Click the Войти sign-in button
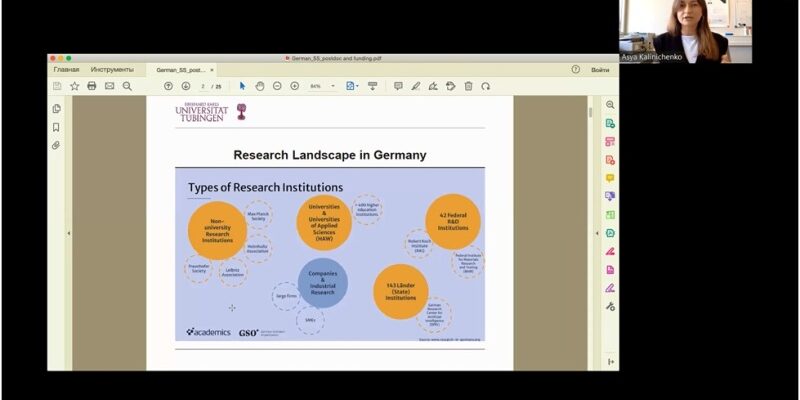This screenshot has width=800, height=400. pos(600,70)
